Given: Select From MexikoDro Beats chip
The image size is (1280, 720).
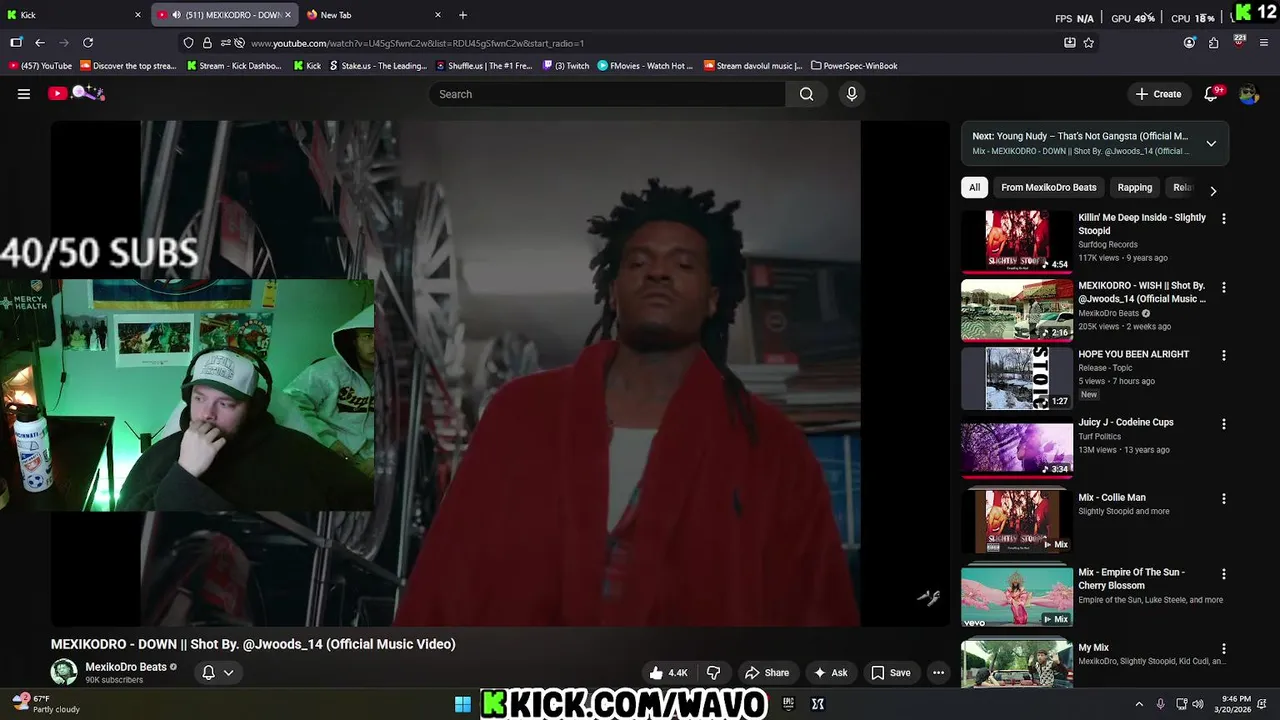Looking at the screenshot, I should [x=1048, y=188].
